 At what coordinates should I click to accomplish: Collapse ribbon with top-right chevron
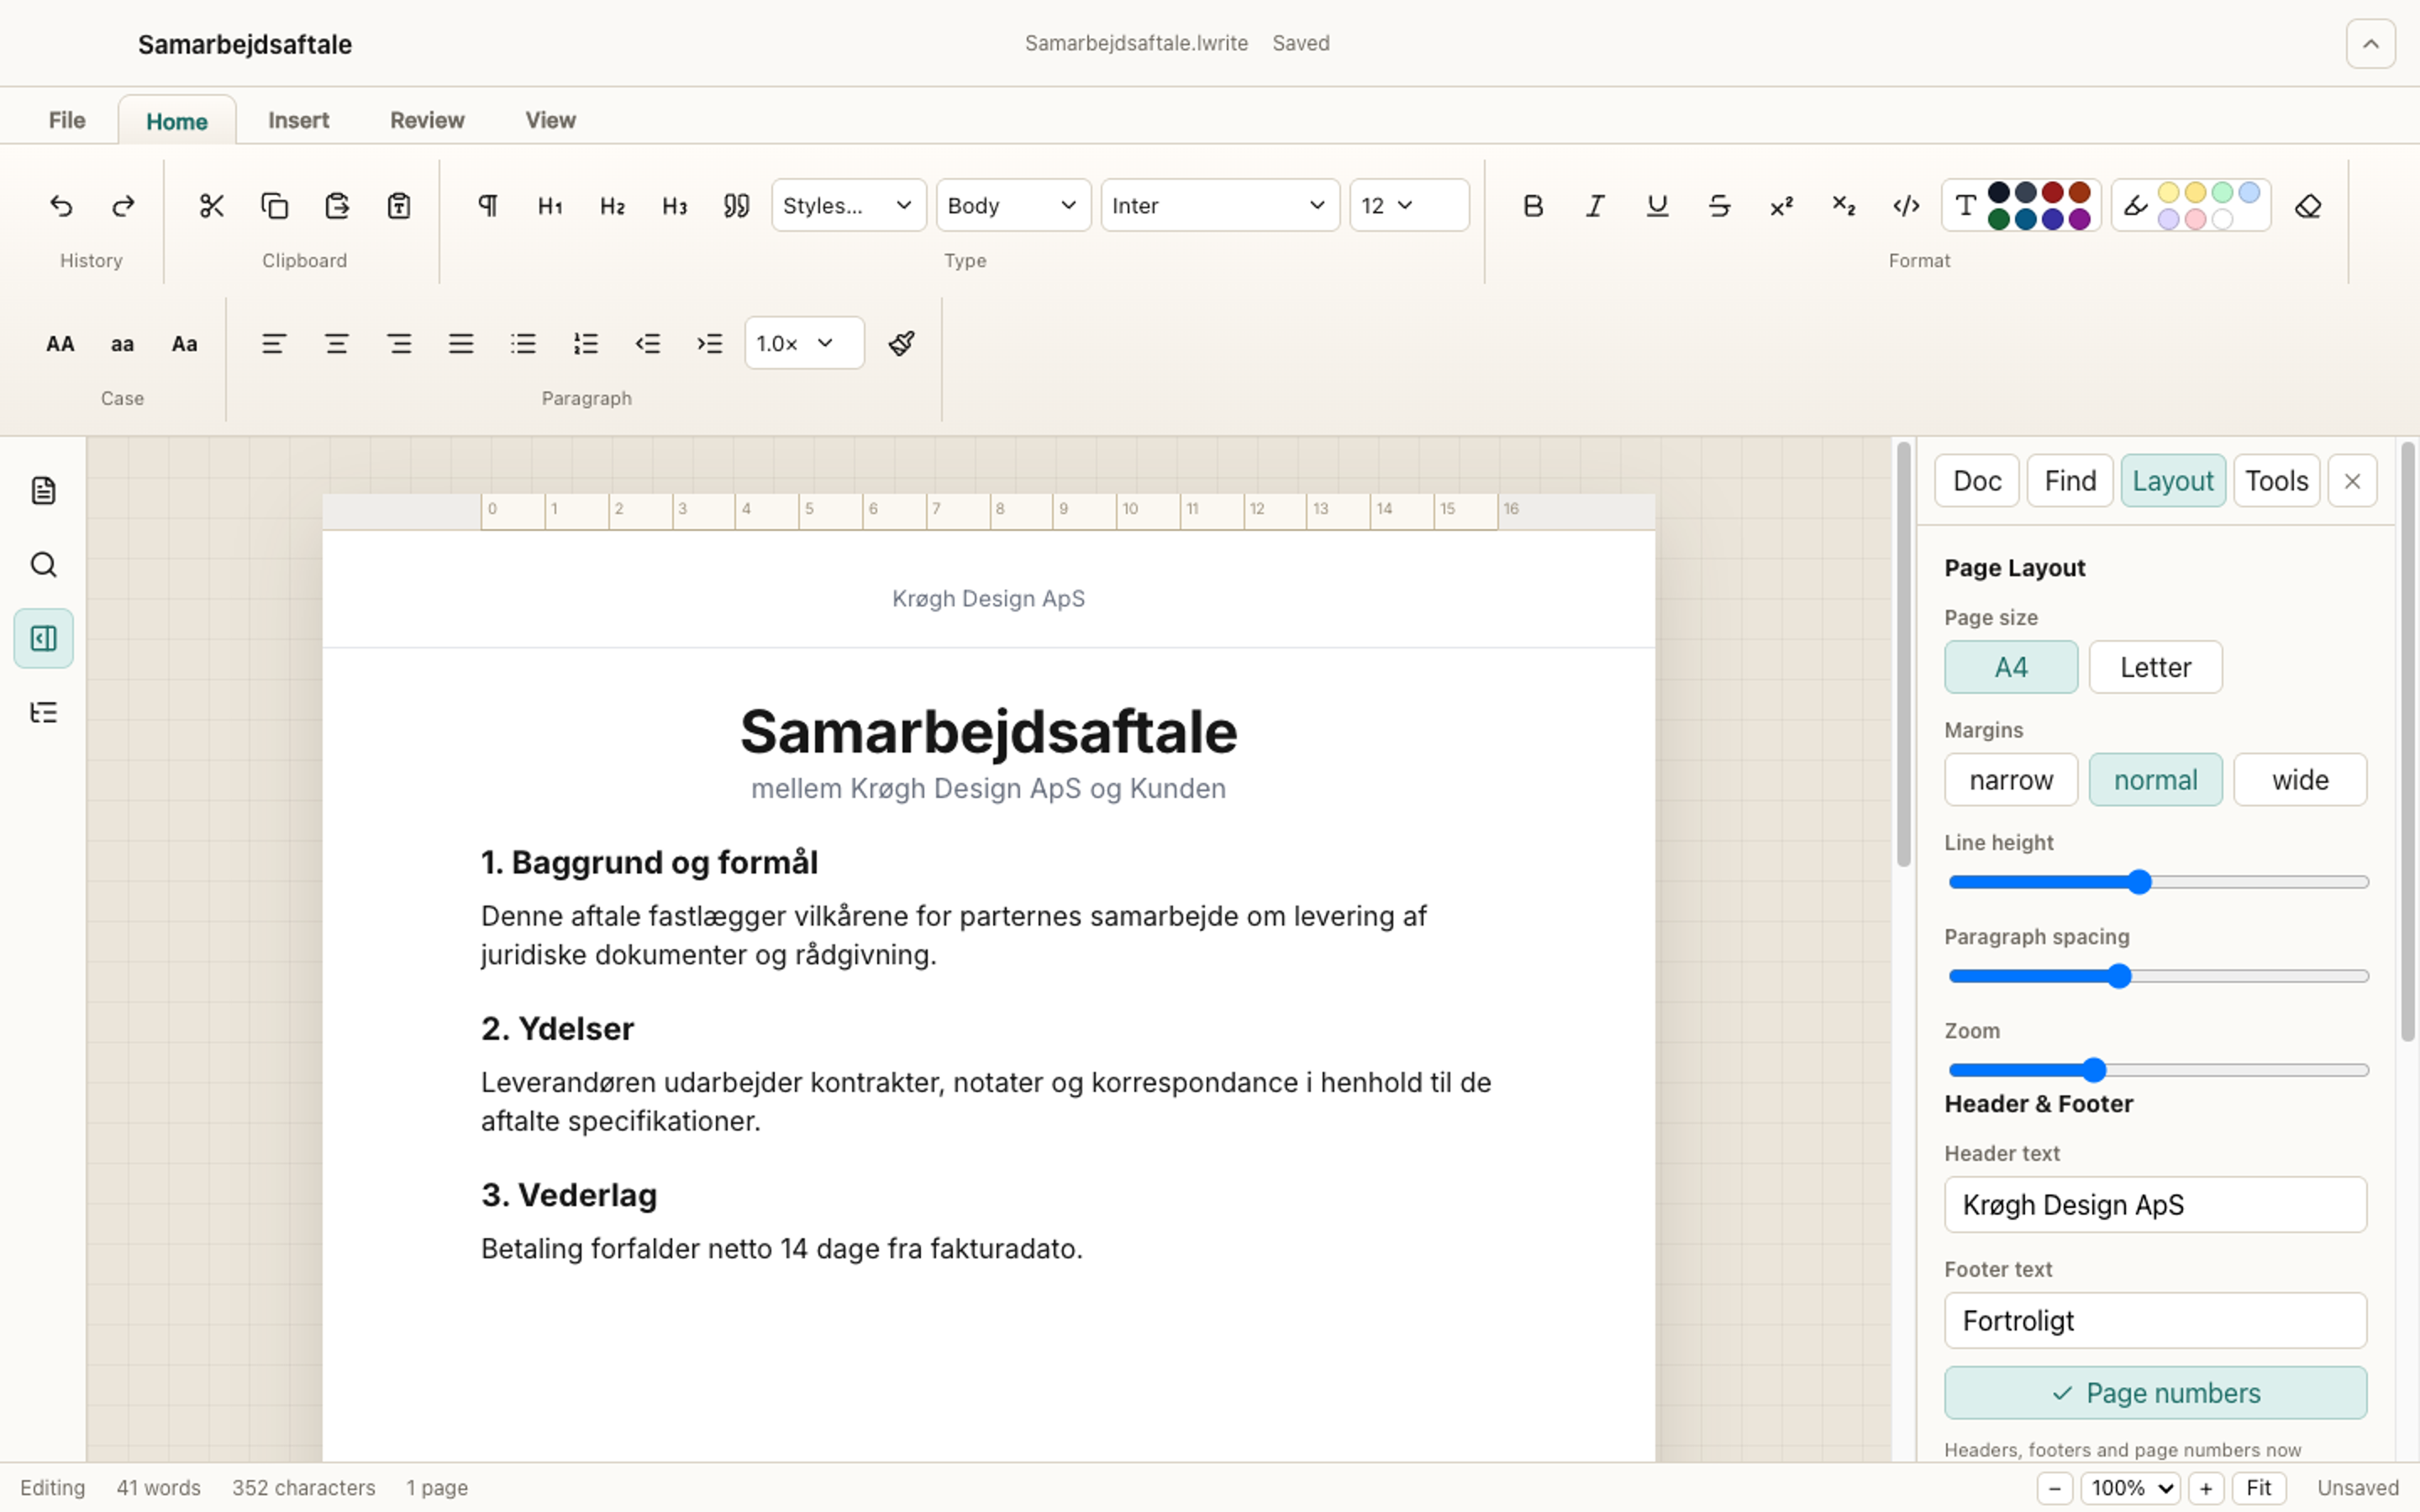[x=2370, y=44]
